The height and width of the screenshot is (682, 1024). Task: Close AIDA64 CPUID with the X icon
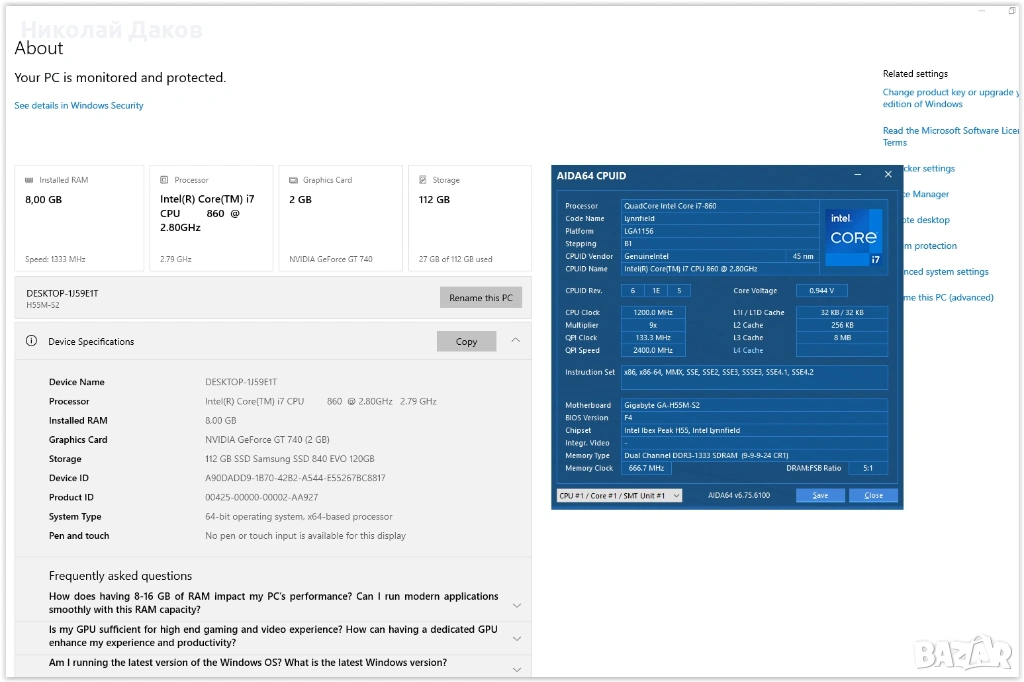pyautogui.click(x=888, y=175)
